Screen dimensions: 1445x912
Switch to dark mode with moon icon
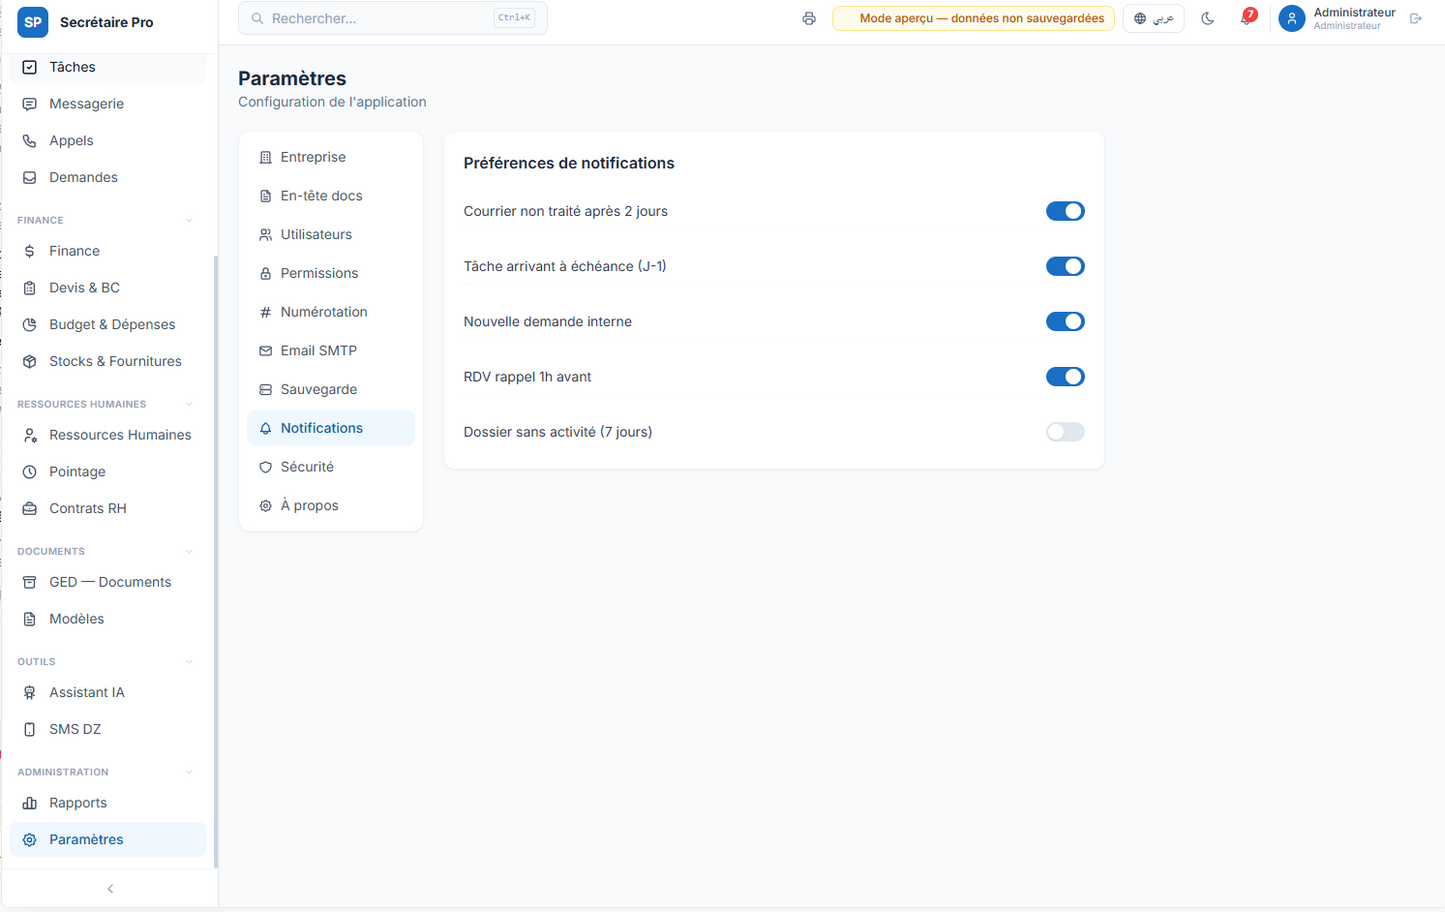1208,18
